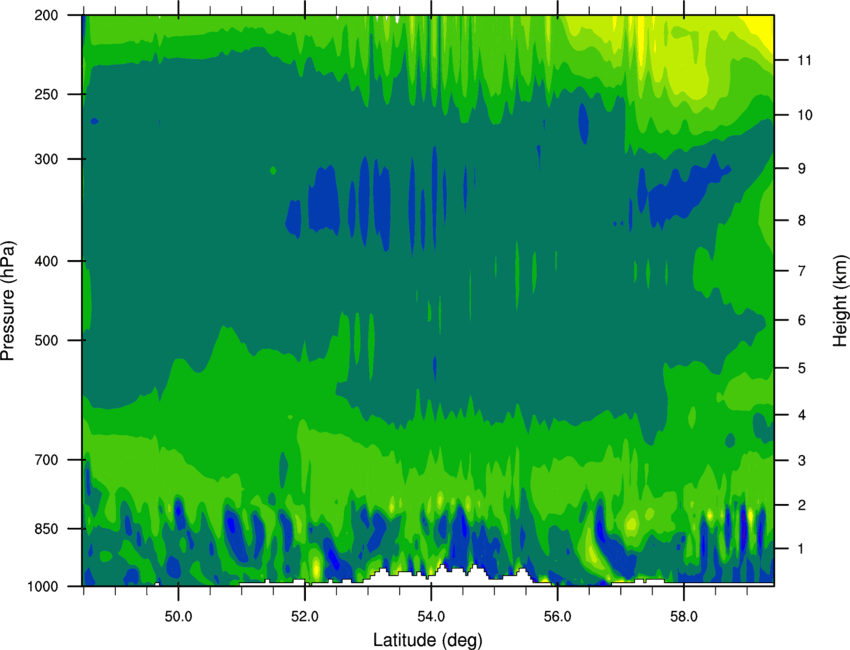Screen dimensions: 850x650
Task: Click the pressure tick label 850
Action: tap(47, 529)
